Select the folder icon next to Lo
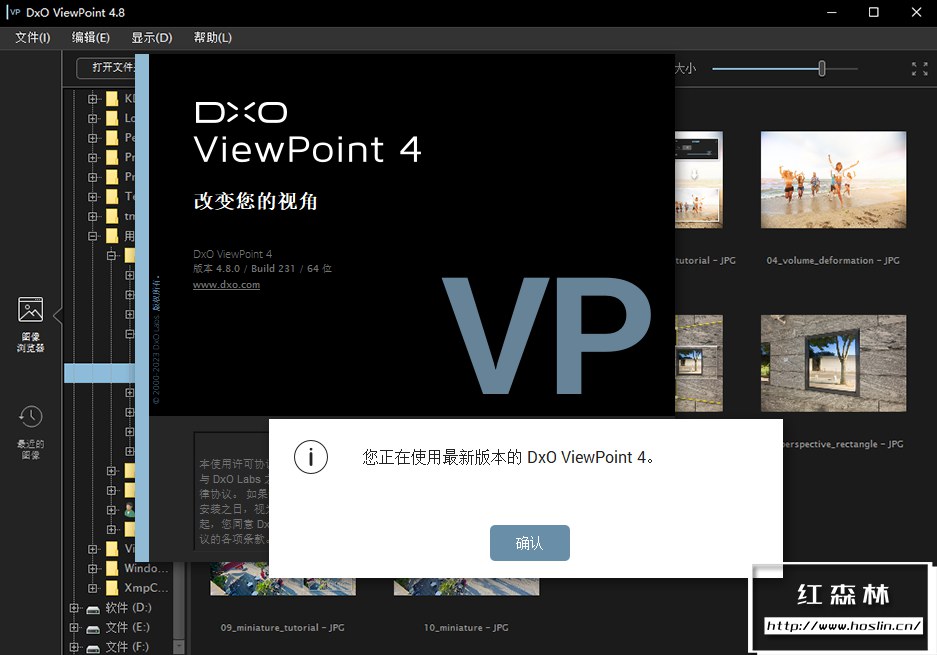Image resolution: width=937 pixels, height=655 pixels. (x=112, y=118)
